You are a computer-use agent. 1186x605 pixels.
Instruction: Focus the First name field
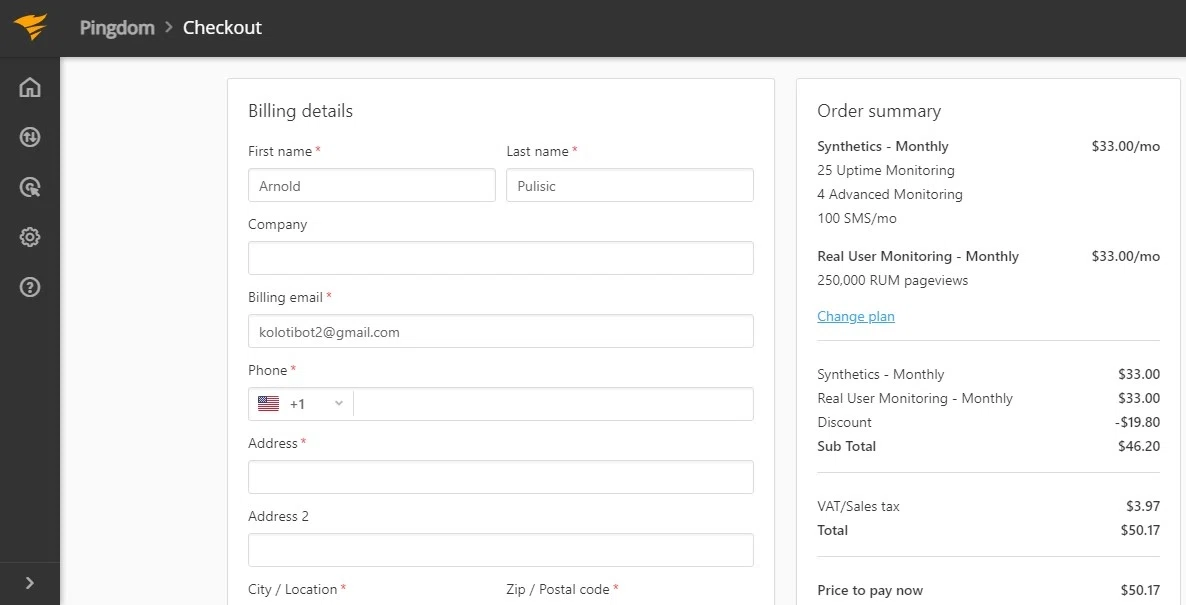pyautogui.click(x=371, y=185)
